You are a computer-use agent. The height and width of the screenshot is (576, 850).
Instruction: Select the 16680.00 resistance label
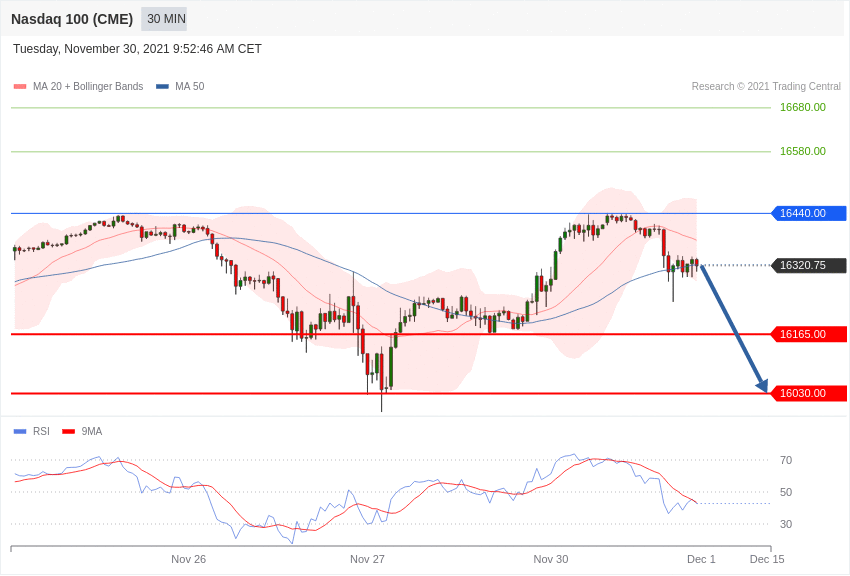coord(802,107)
